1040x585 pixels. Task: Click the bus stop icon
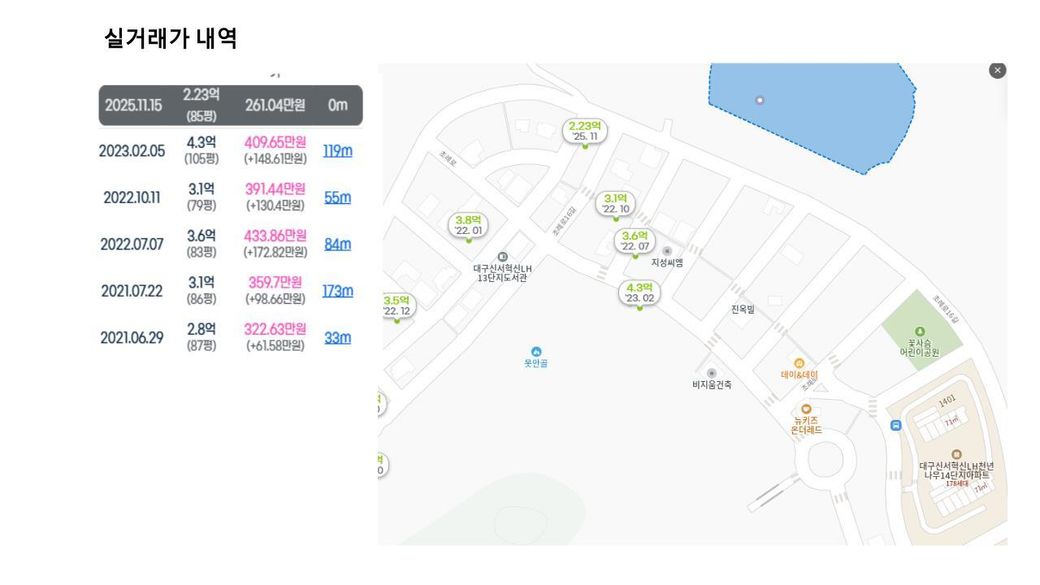(x=895, y=425)
